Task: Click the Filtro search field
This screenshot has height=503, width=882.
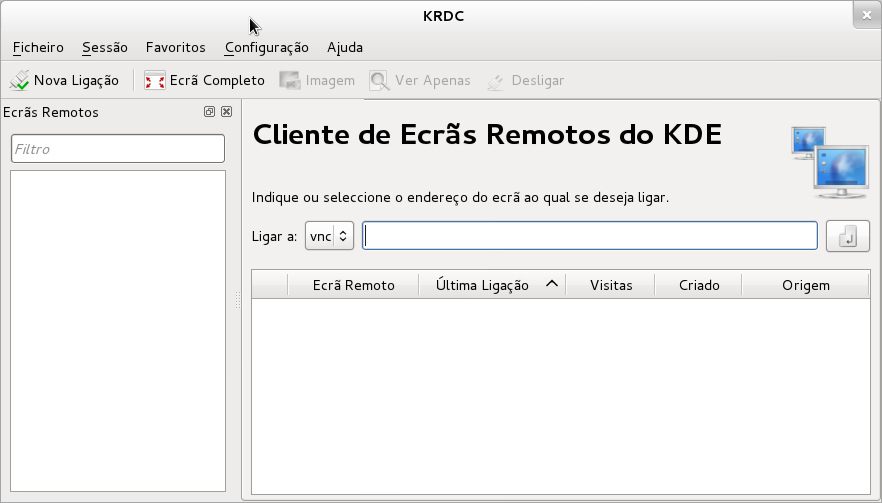Action: pyautogui.click(x=117, y=149)
